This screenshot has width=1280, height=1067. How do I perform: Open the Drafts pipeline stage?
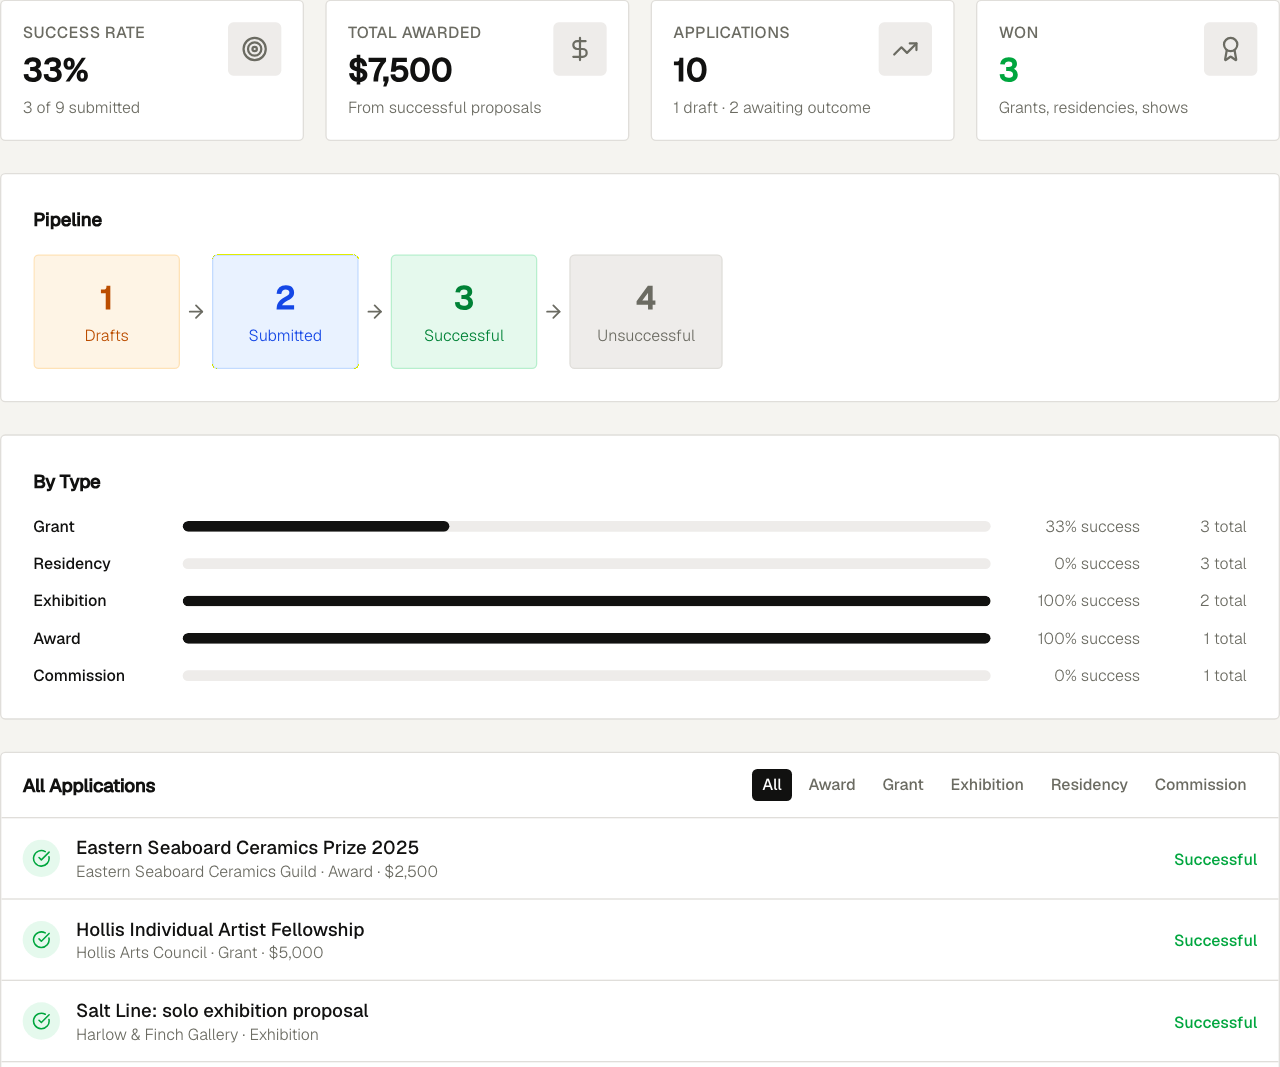click(x=107, y=312)
